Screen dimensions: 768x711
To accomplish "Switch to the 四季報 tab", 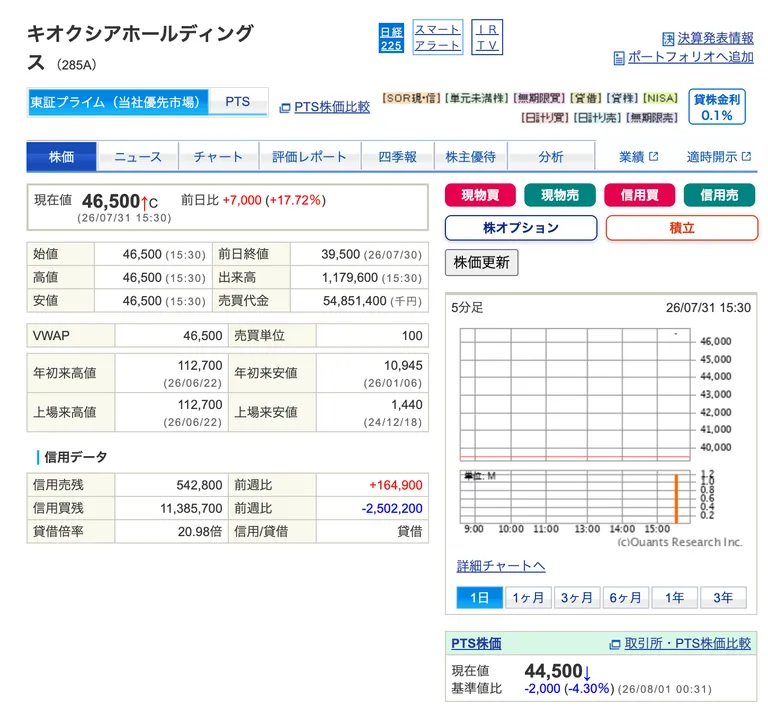I will (x=397, y=157).
